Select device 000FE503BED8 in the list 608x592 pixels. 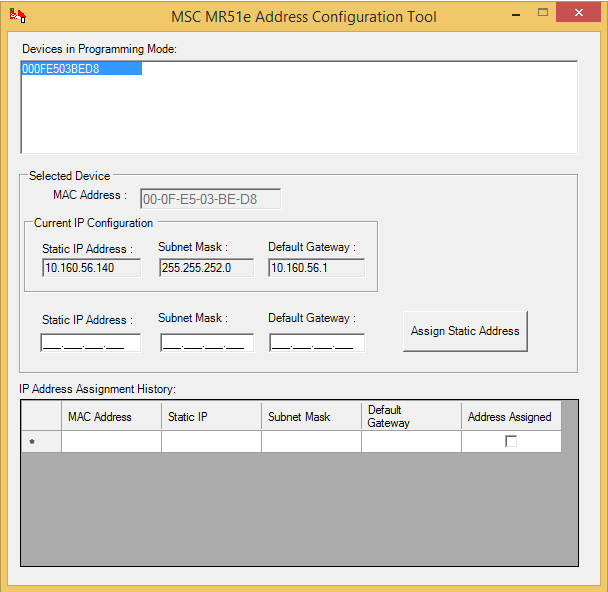[80, 69]
